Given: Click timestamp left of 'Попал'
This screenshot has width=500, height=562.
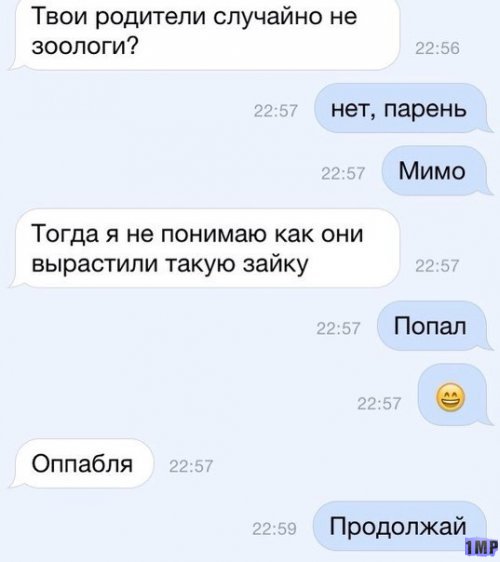Looking at the screenshot, I should (338, 328).
